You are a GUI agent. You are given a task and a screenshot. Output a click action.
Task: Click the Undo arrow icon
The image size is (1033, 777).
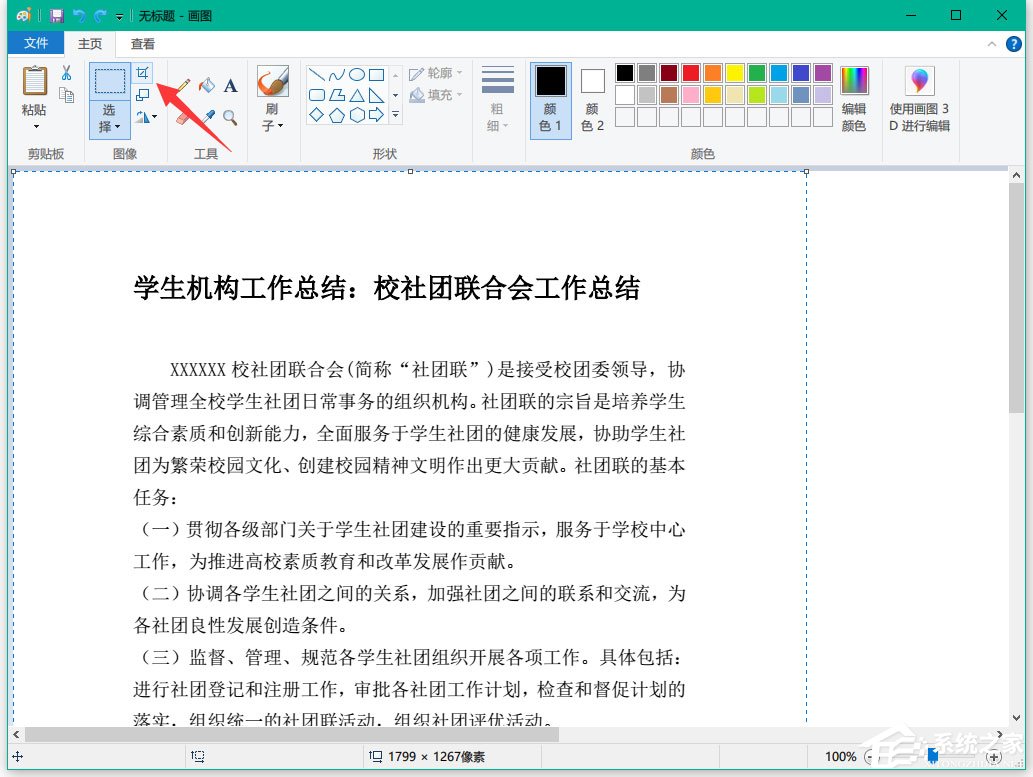click(x=78, y=15)
